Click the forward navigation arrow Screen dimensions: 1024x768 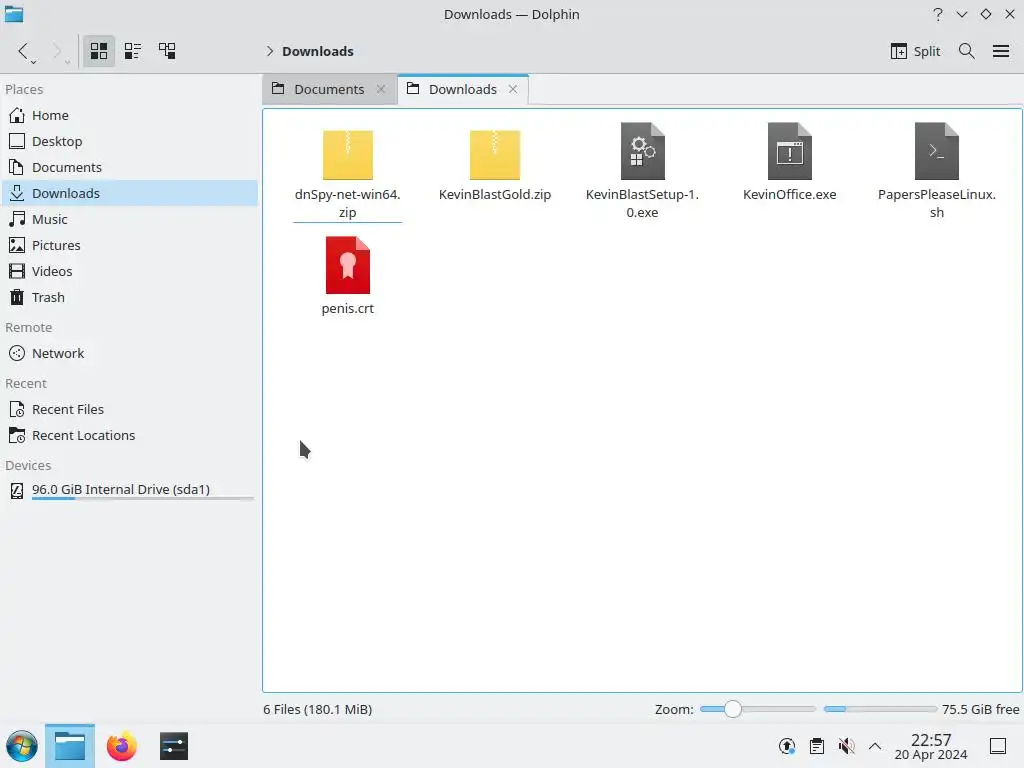click(57, 51)
